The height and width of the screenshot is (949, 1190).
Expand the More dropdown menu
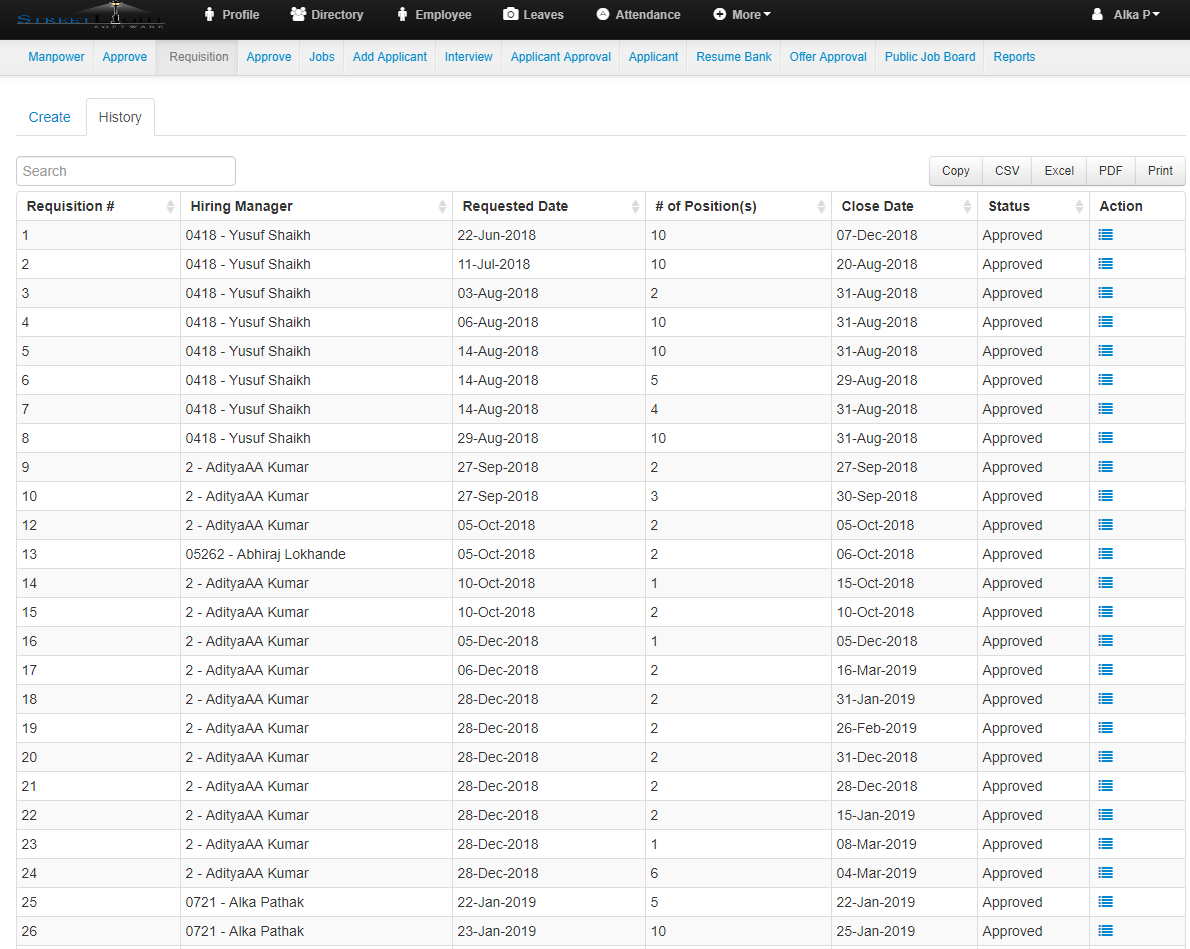click(x=742, y=15)
